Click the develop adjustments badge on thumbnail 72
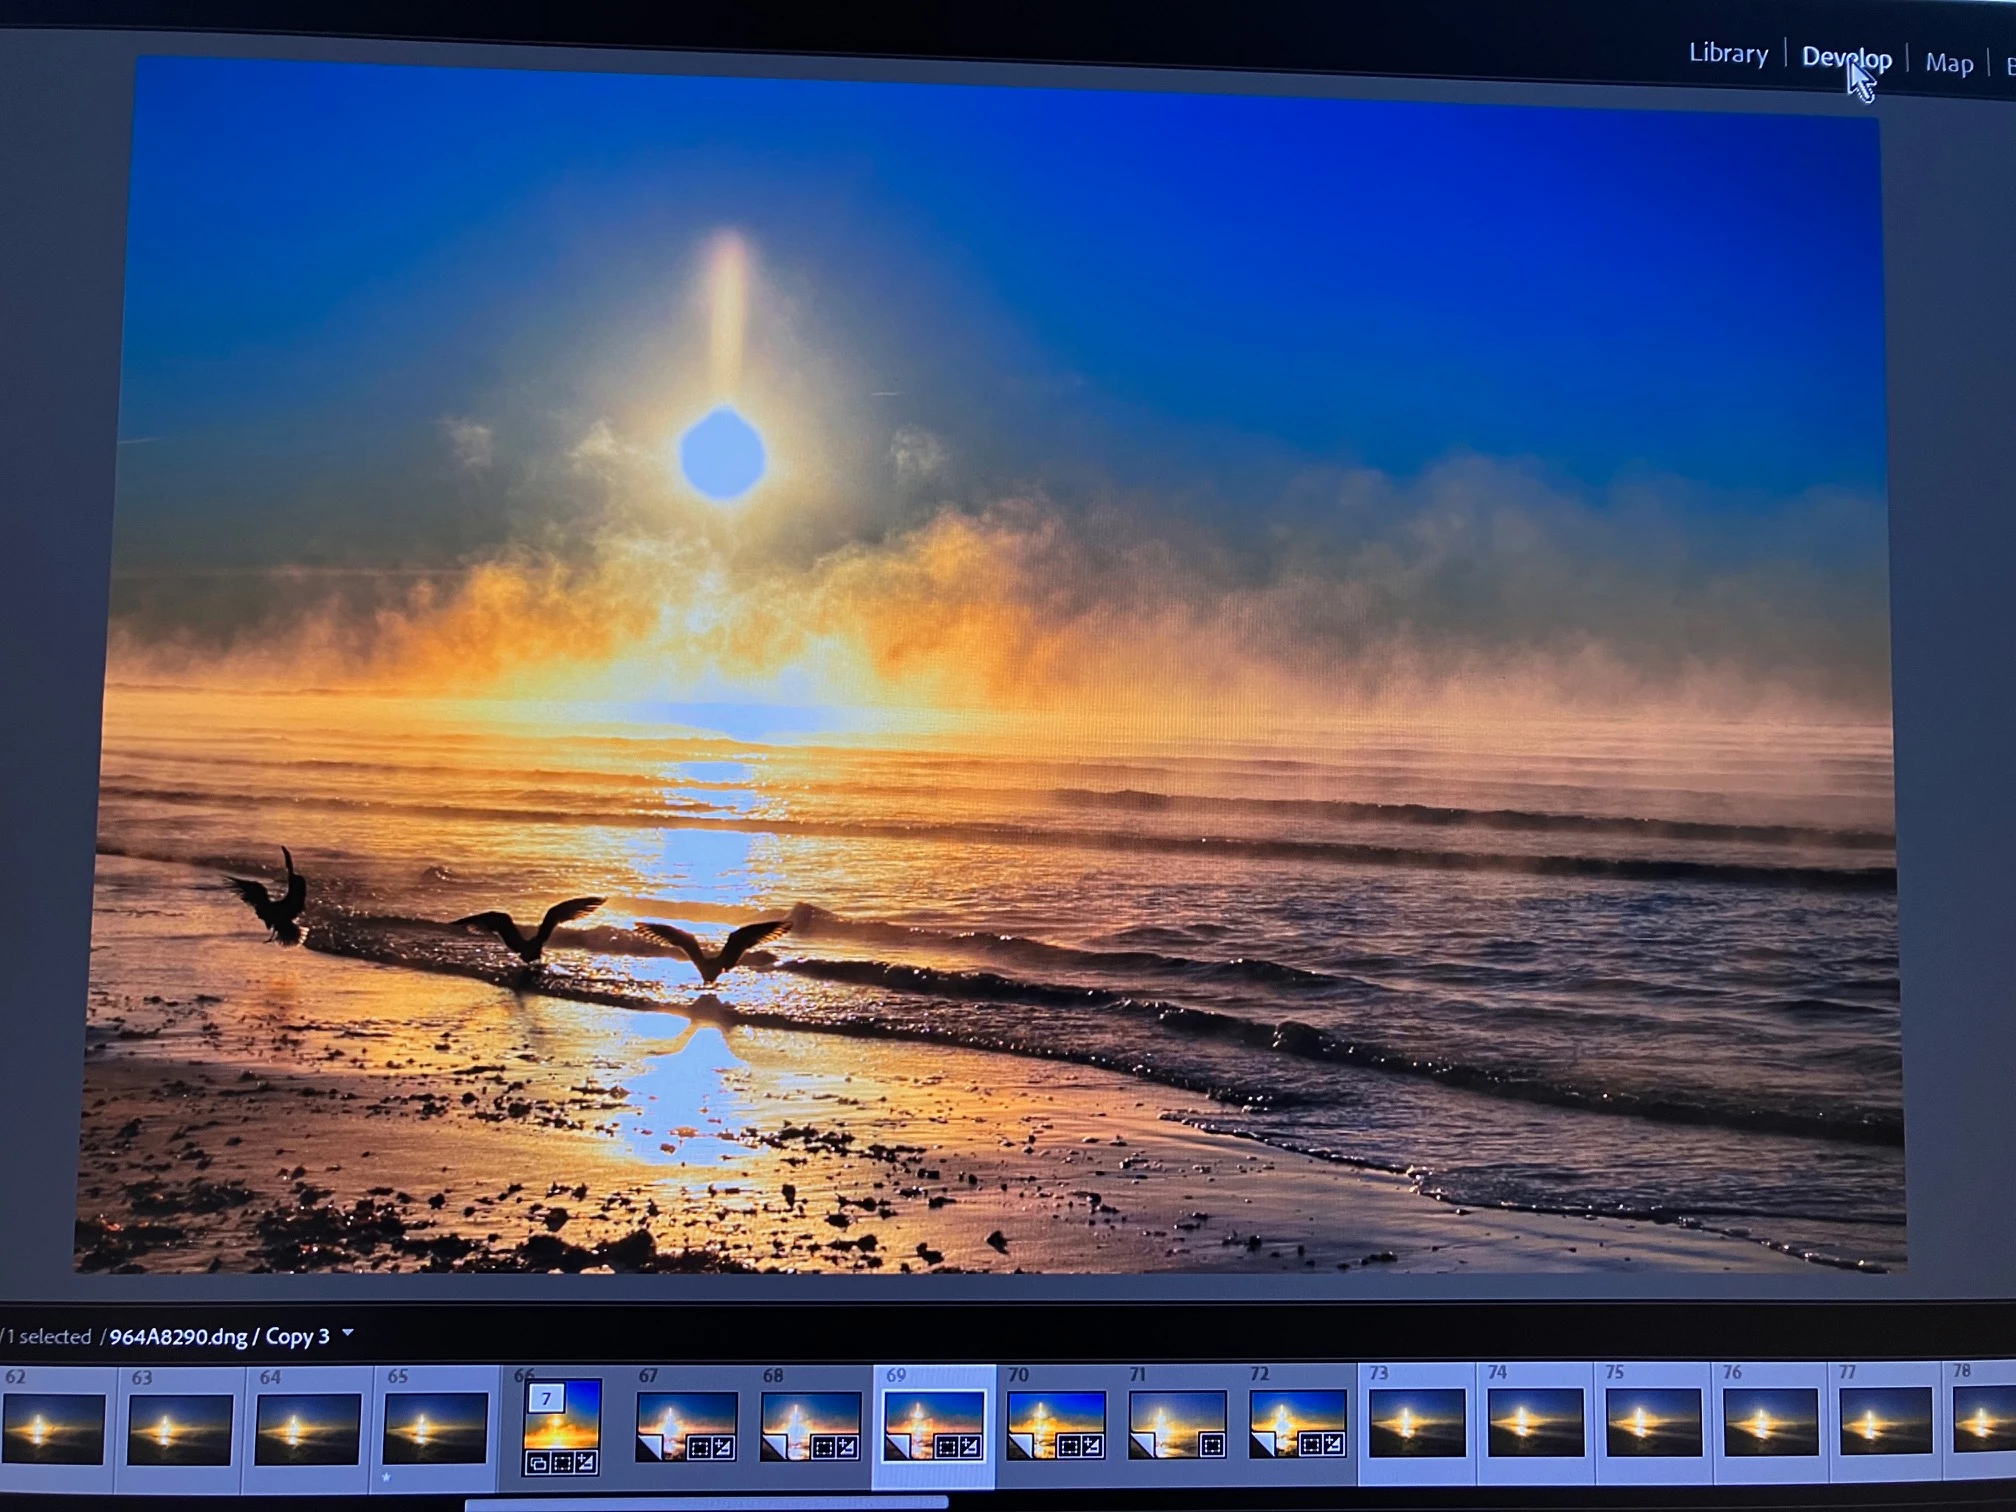The image size is (2016, 1512). coord(1332,1443)
